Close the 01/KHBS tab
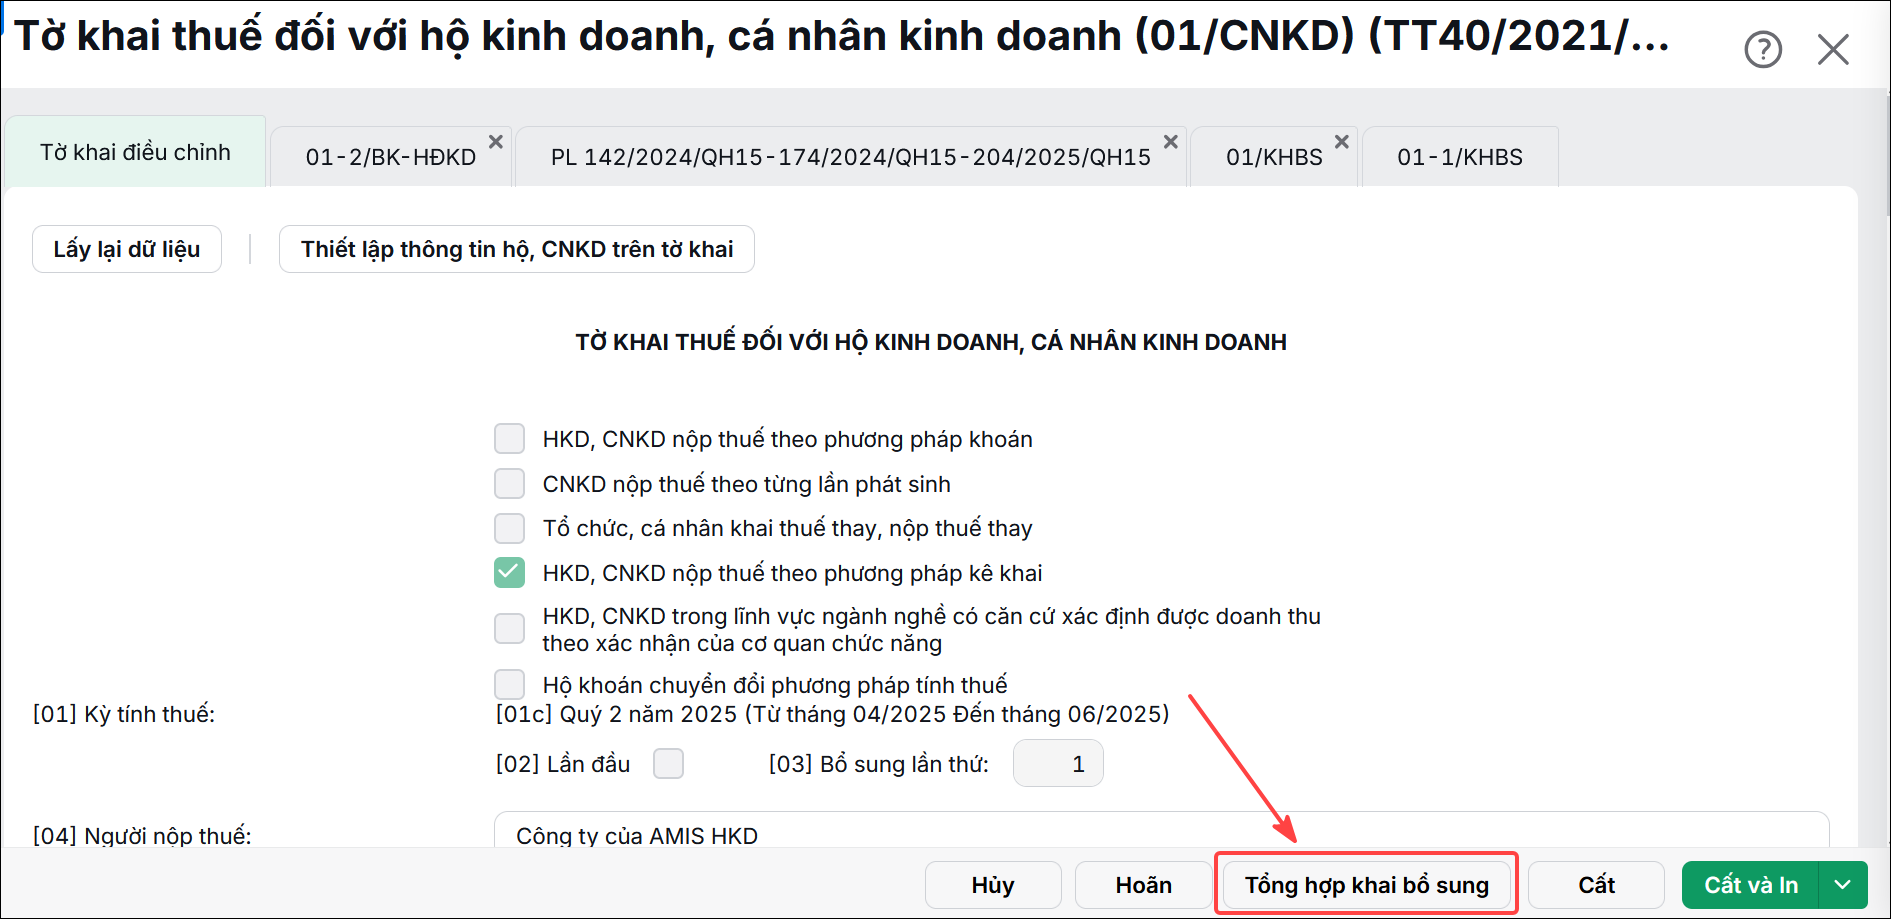 [x=1342, y=142]
